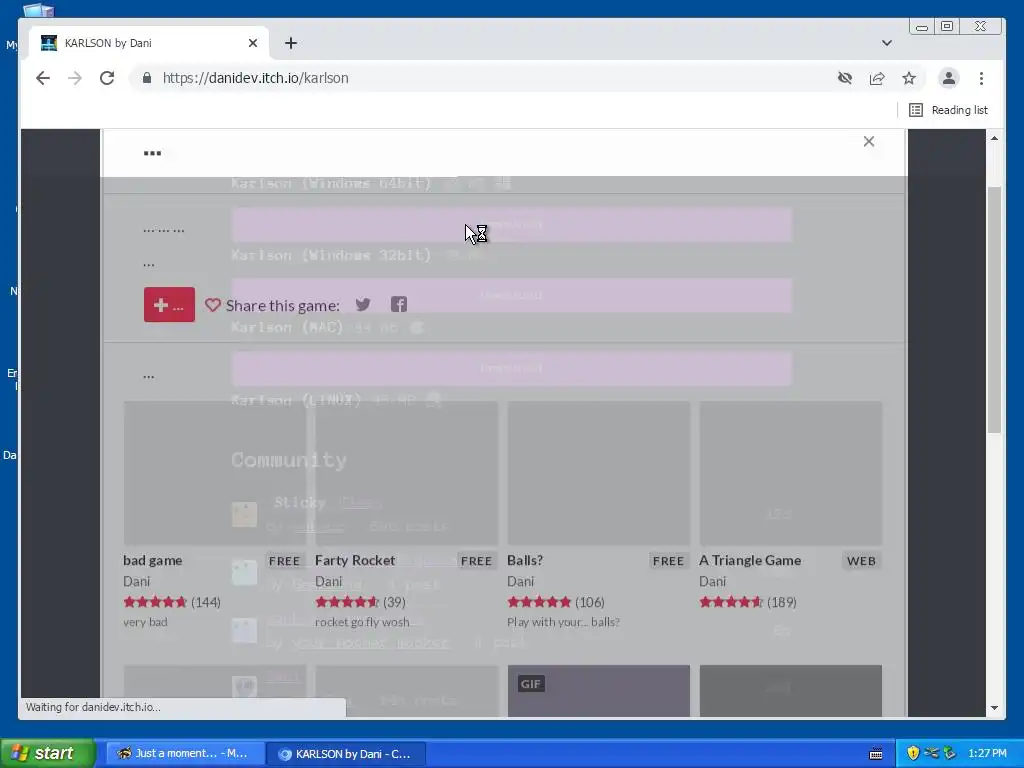The height and width of the screenshot is (768, 1024).
Task: Share the game on Twitter
Action: [363, 304]
